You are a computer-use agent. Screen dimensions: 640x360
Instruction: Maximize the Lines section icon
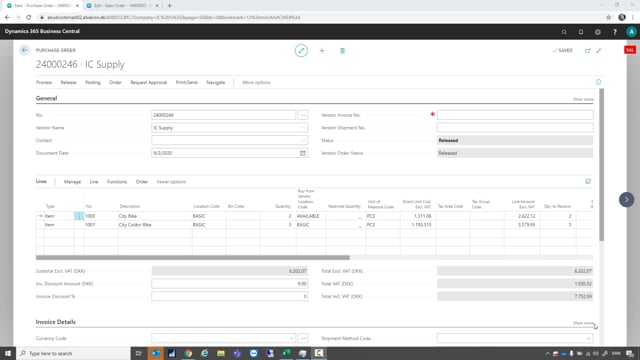click(x=588, y=181)
